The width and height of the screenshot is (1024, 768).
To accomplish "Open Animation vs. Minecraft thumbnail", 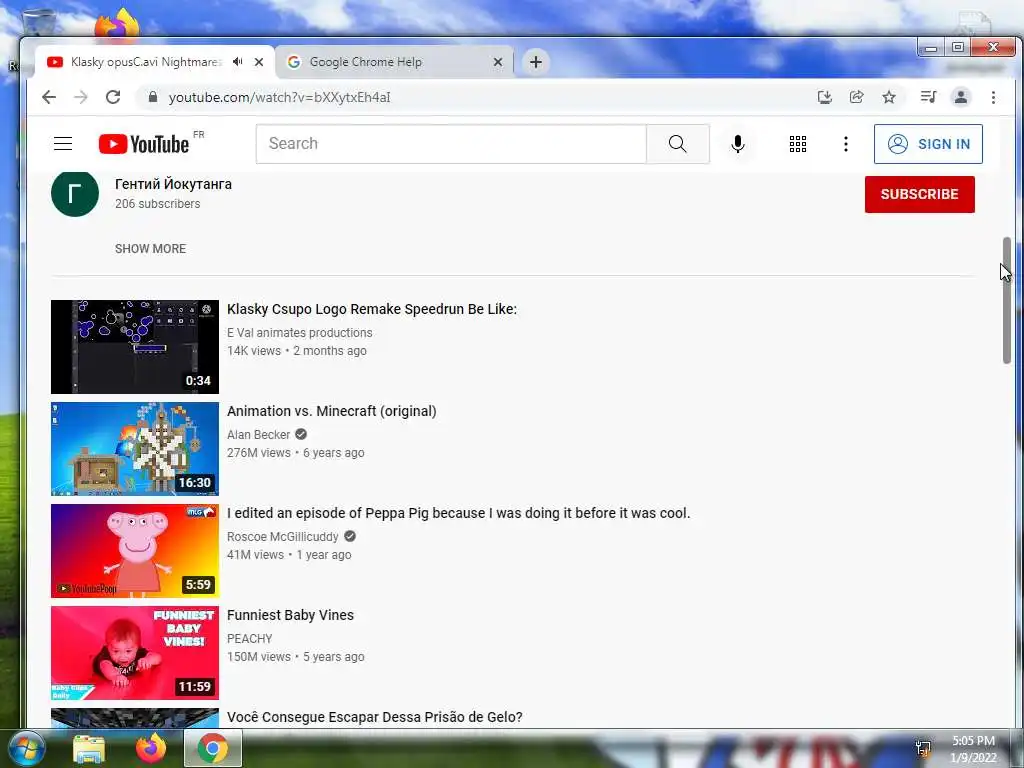I will tap(135, 449).
